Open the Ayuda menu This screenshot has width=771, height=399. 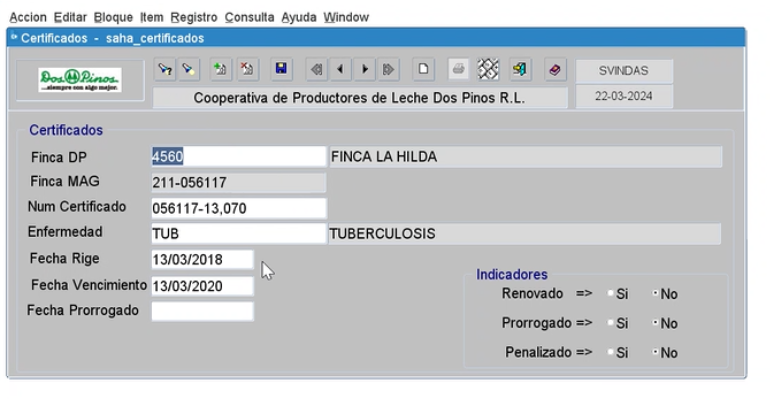298,17
